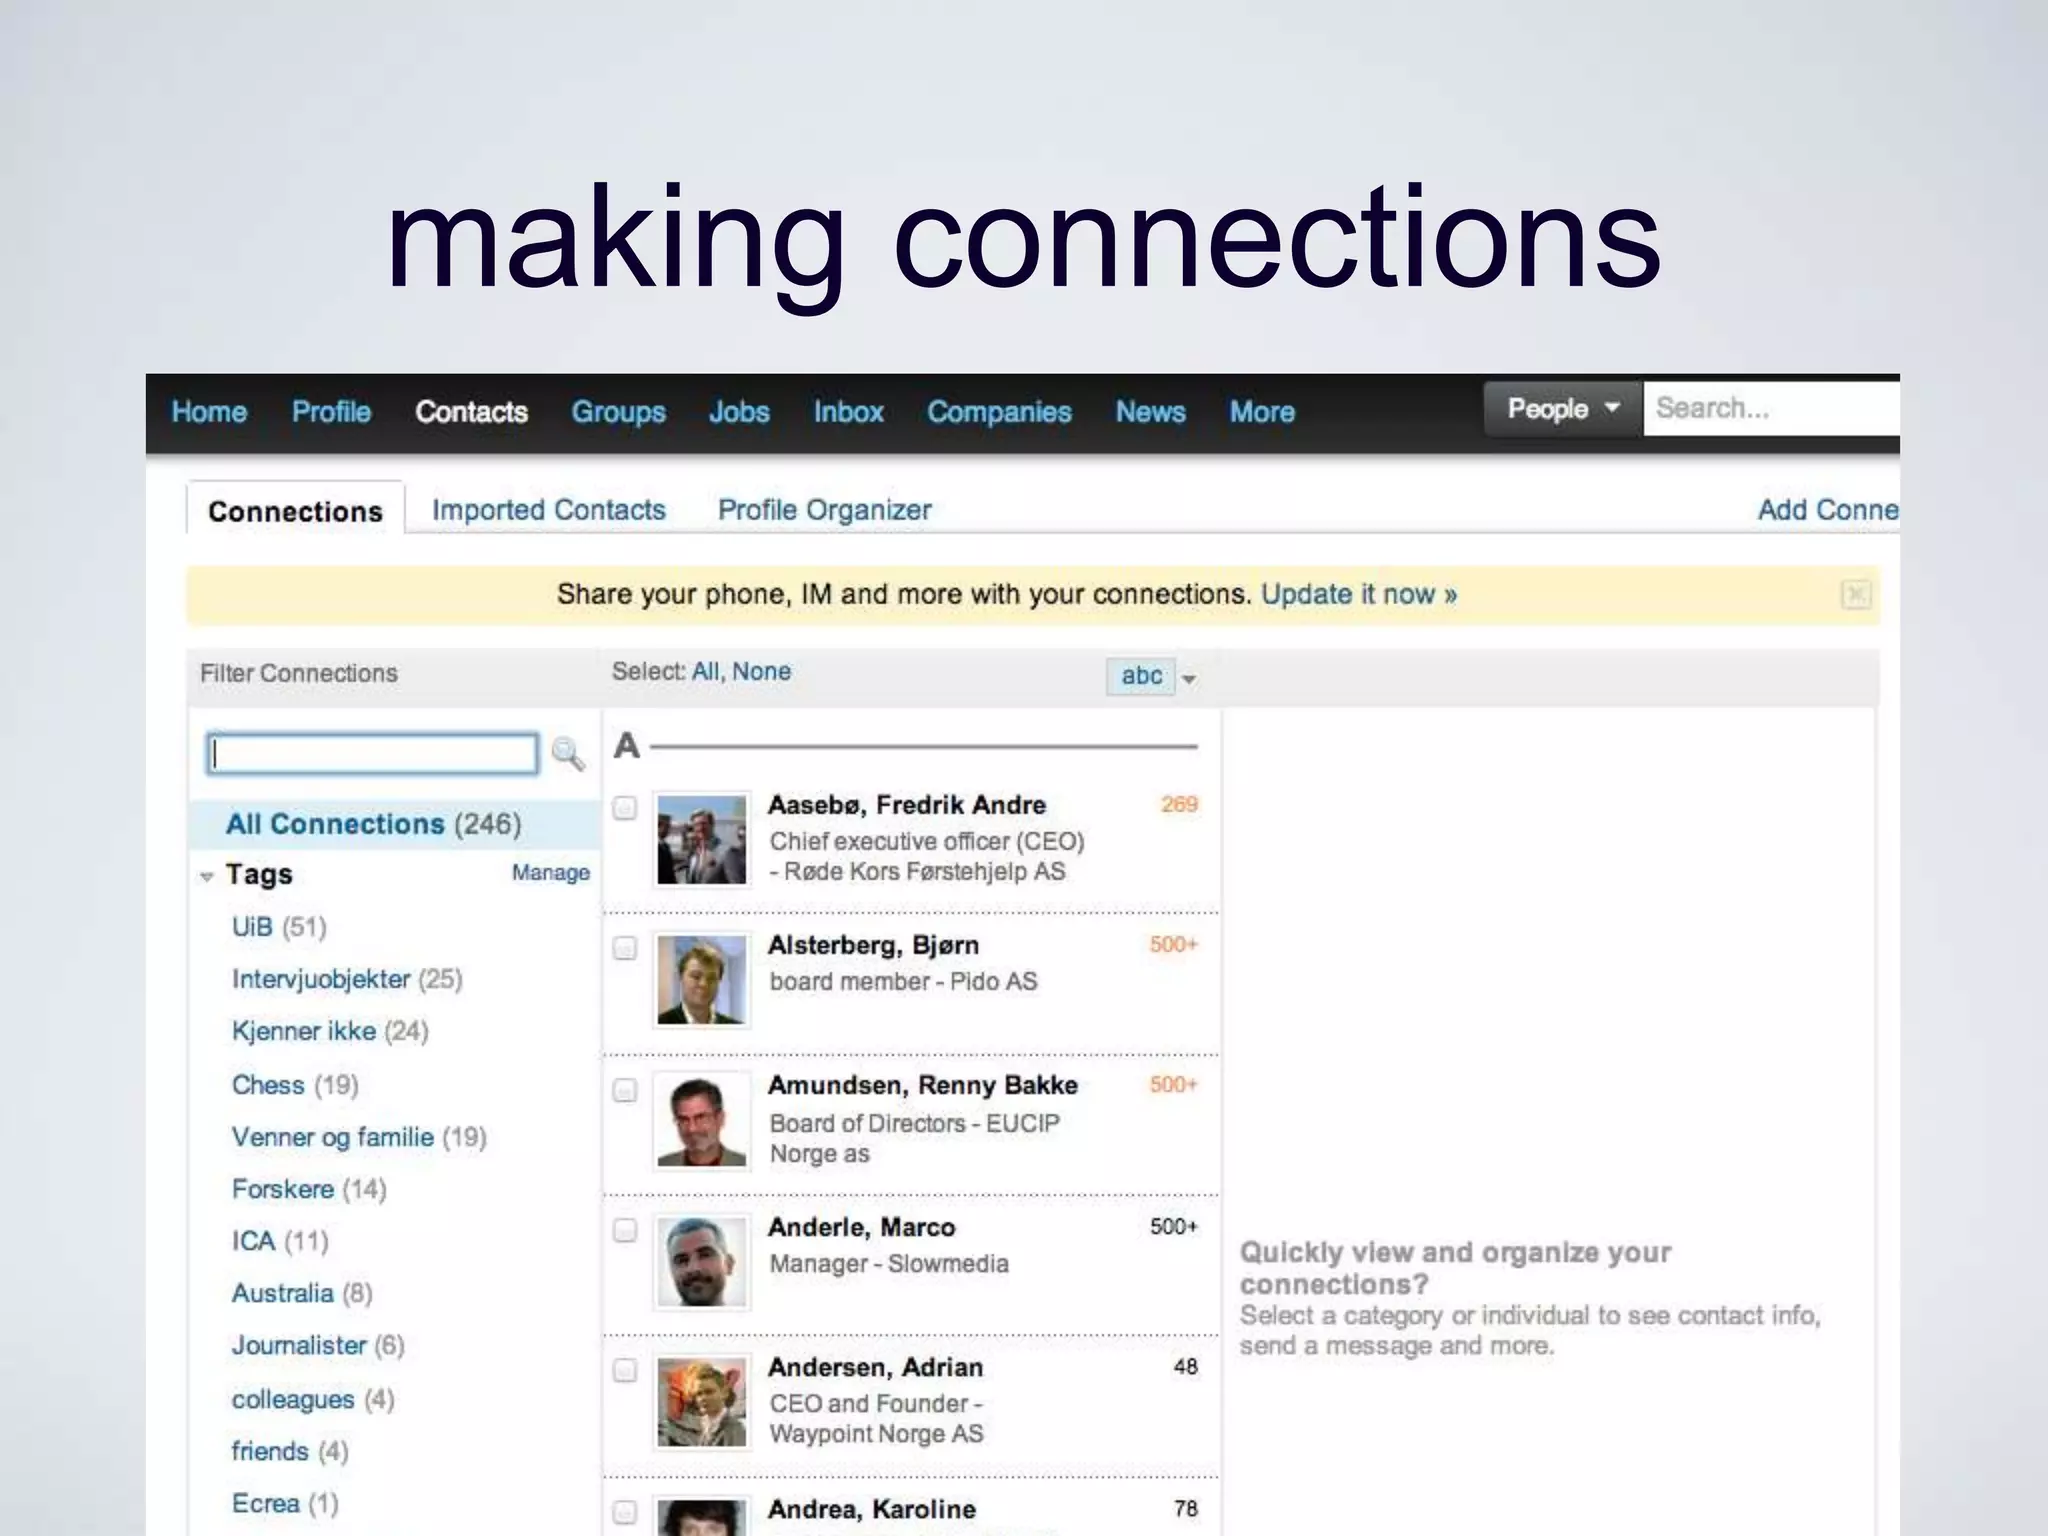Tick the checkbox for Andrea, Karoline
Viewport: 2048px width, 1536px height.
pyautogui.click(x=625, y=1512)
